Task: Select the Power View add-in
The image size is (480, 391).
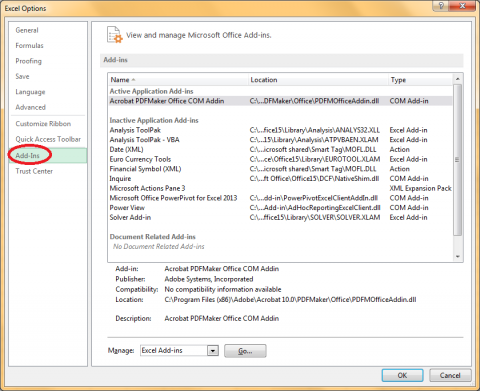Action: pyautogui.click(x=280, y=208)
